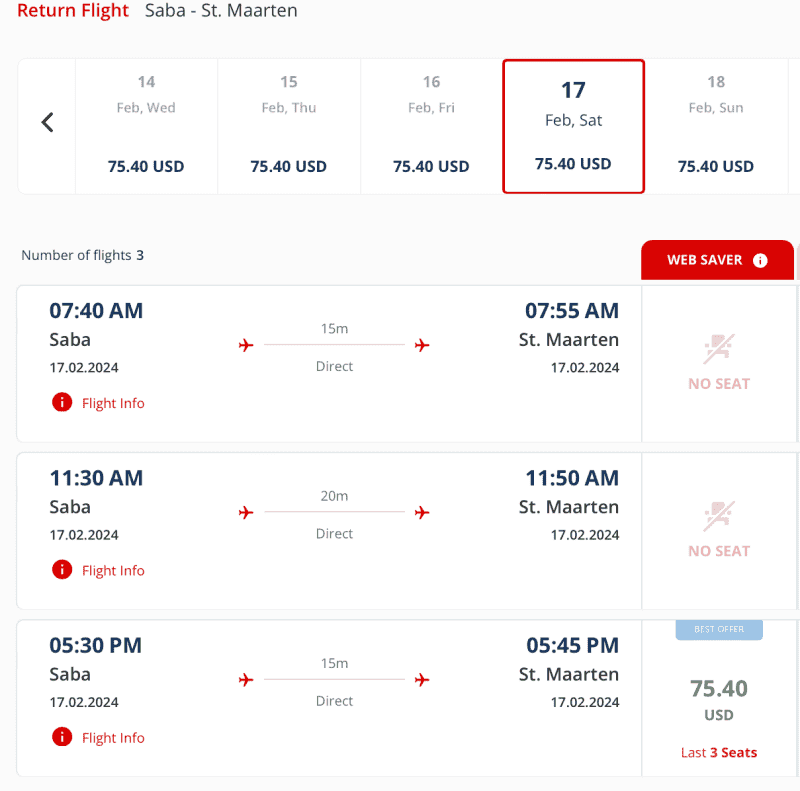Click info icon for 05:30 PM flight
The height and width of the screenshot is (791, 800).
point(62,737)
